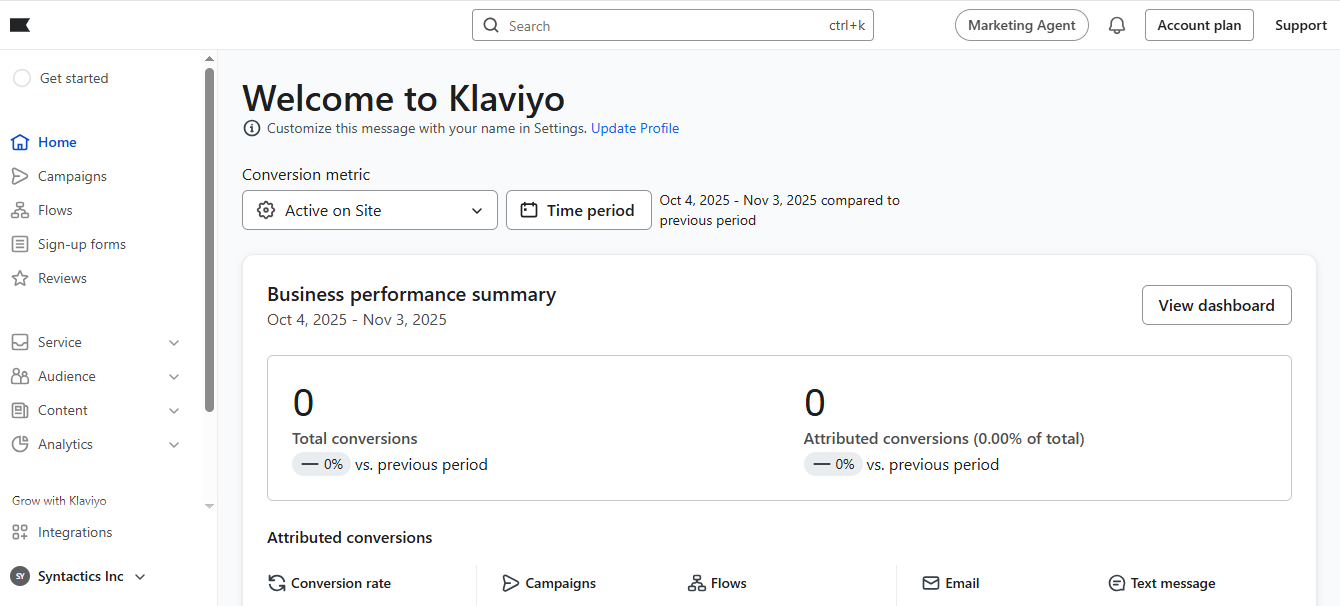Viewport: 1340px width, 606px height.
Task: Click the sidebar scrollbar down arrow
Action: (209, 506)
